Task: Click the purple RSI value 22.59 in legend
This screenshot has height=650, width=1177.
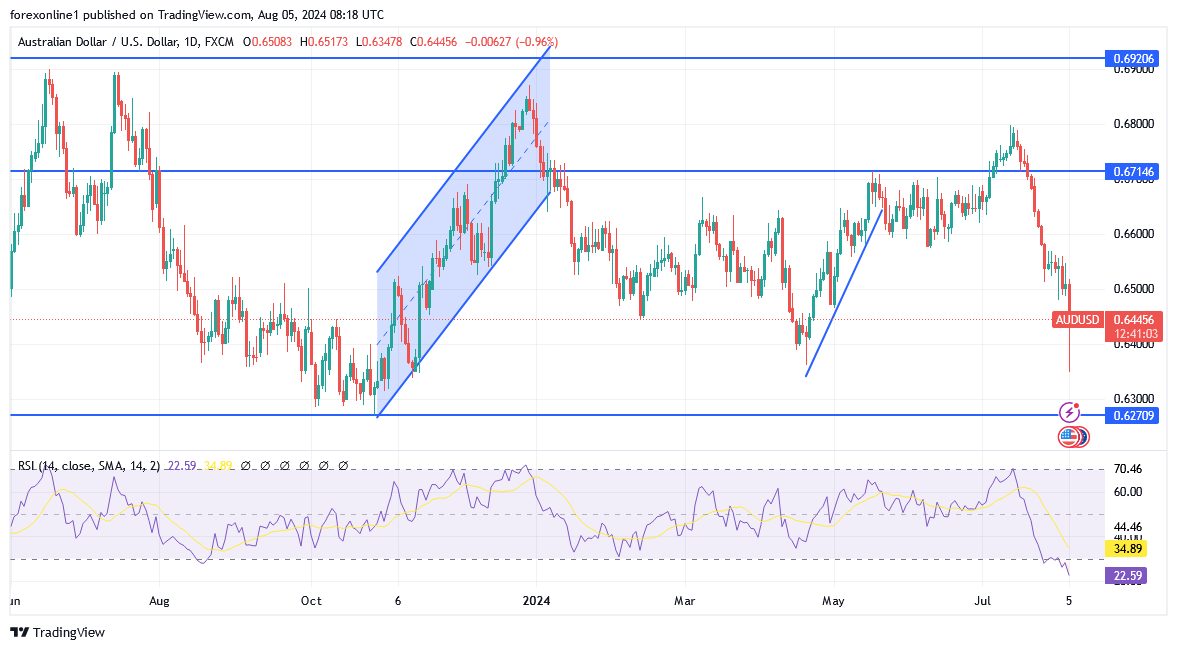Action: [x=181, y=466]
